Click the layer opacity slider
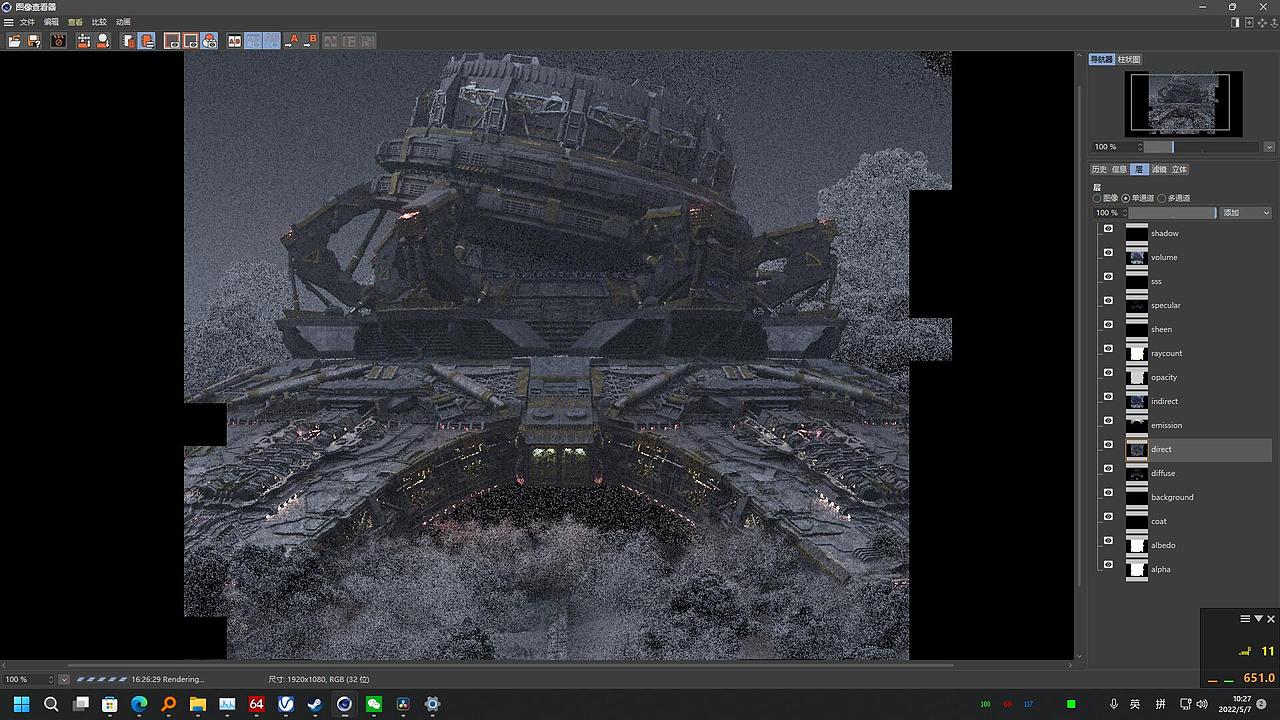This screenshot has height=720, width=1280. 1173,213
